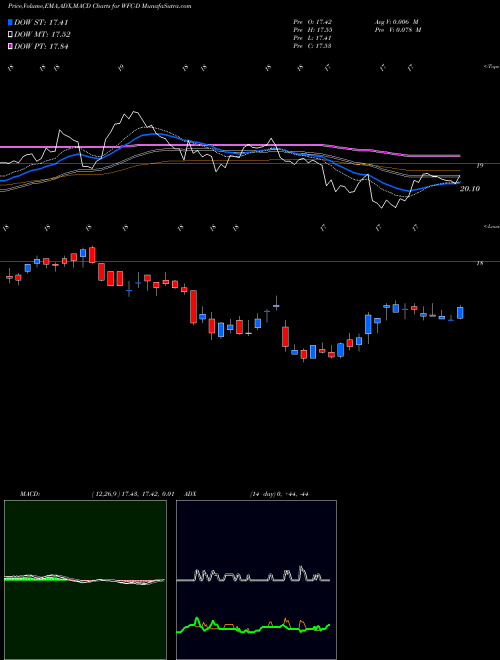Click the 'Avg V: 0.006 M' volume text
Screen dimensions: 500x660
[396, 21]
